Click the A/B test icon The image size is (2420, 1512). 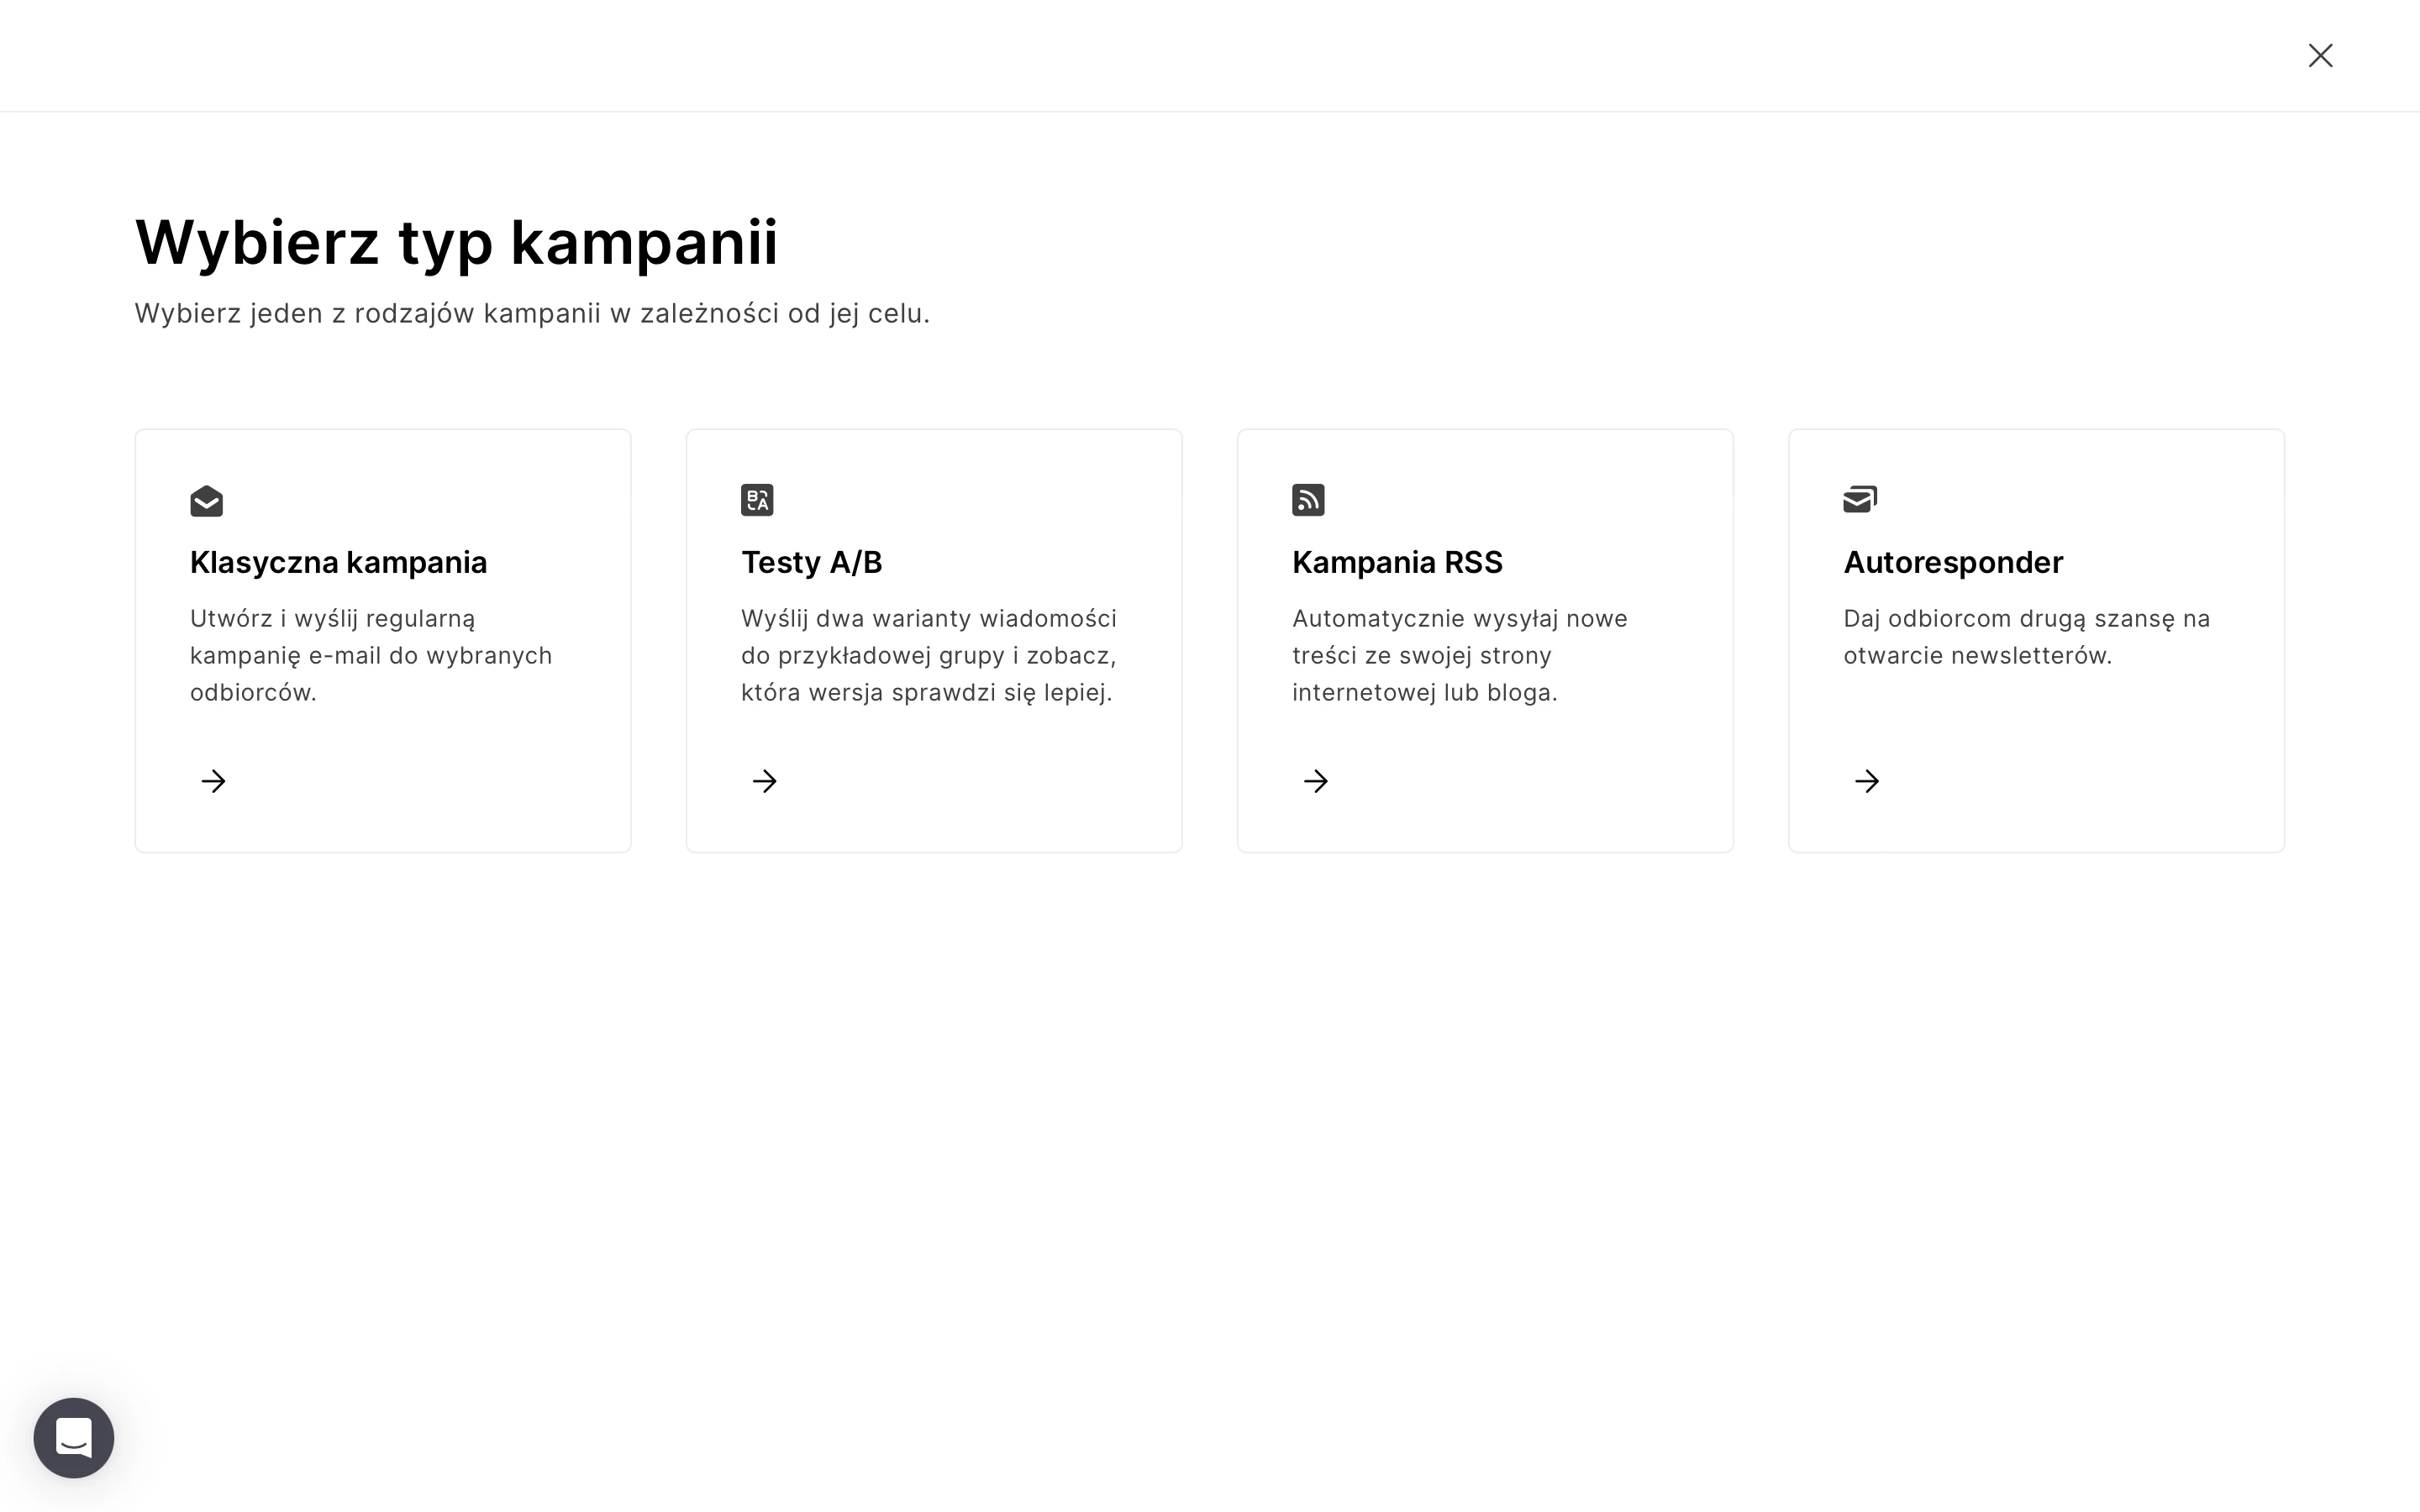point(757,500)
